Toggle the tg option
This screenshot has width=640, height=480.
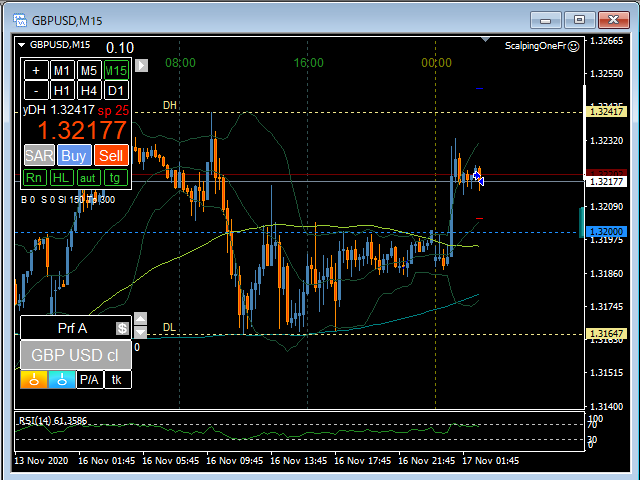(116, 178)
